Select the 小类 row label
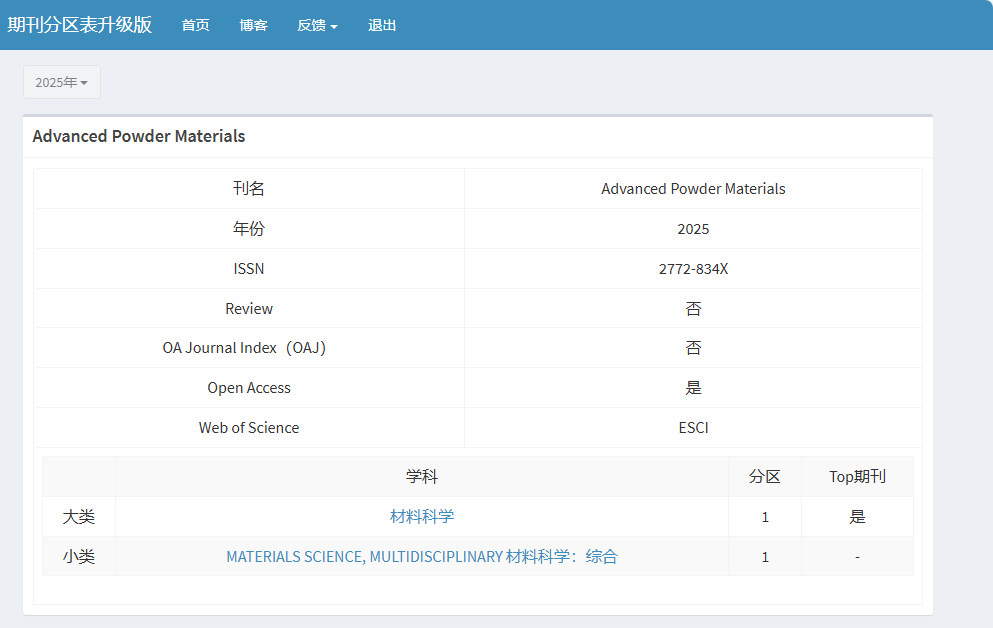The image size is (993, 628). pyautogui.click(x=79, y=556)
